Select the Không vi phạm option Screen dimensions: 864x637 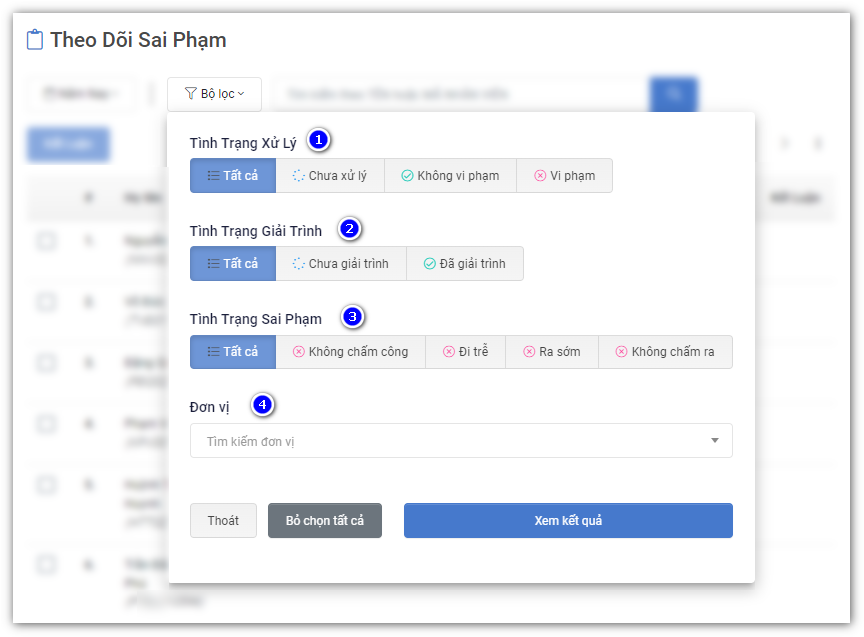[450, 176]
